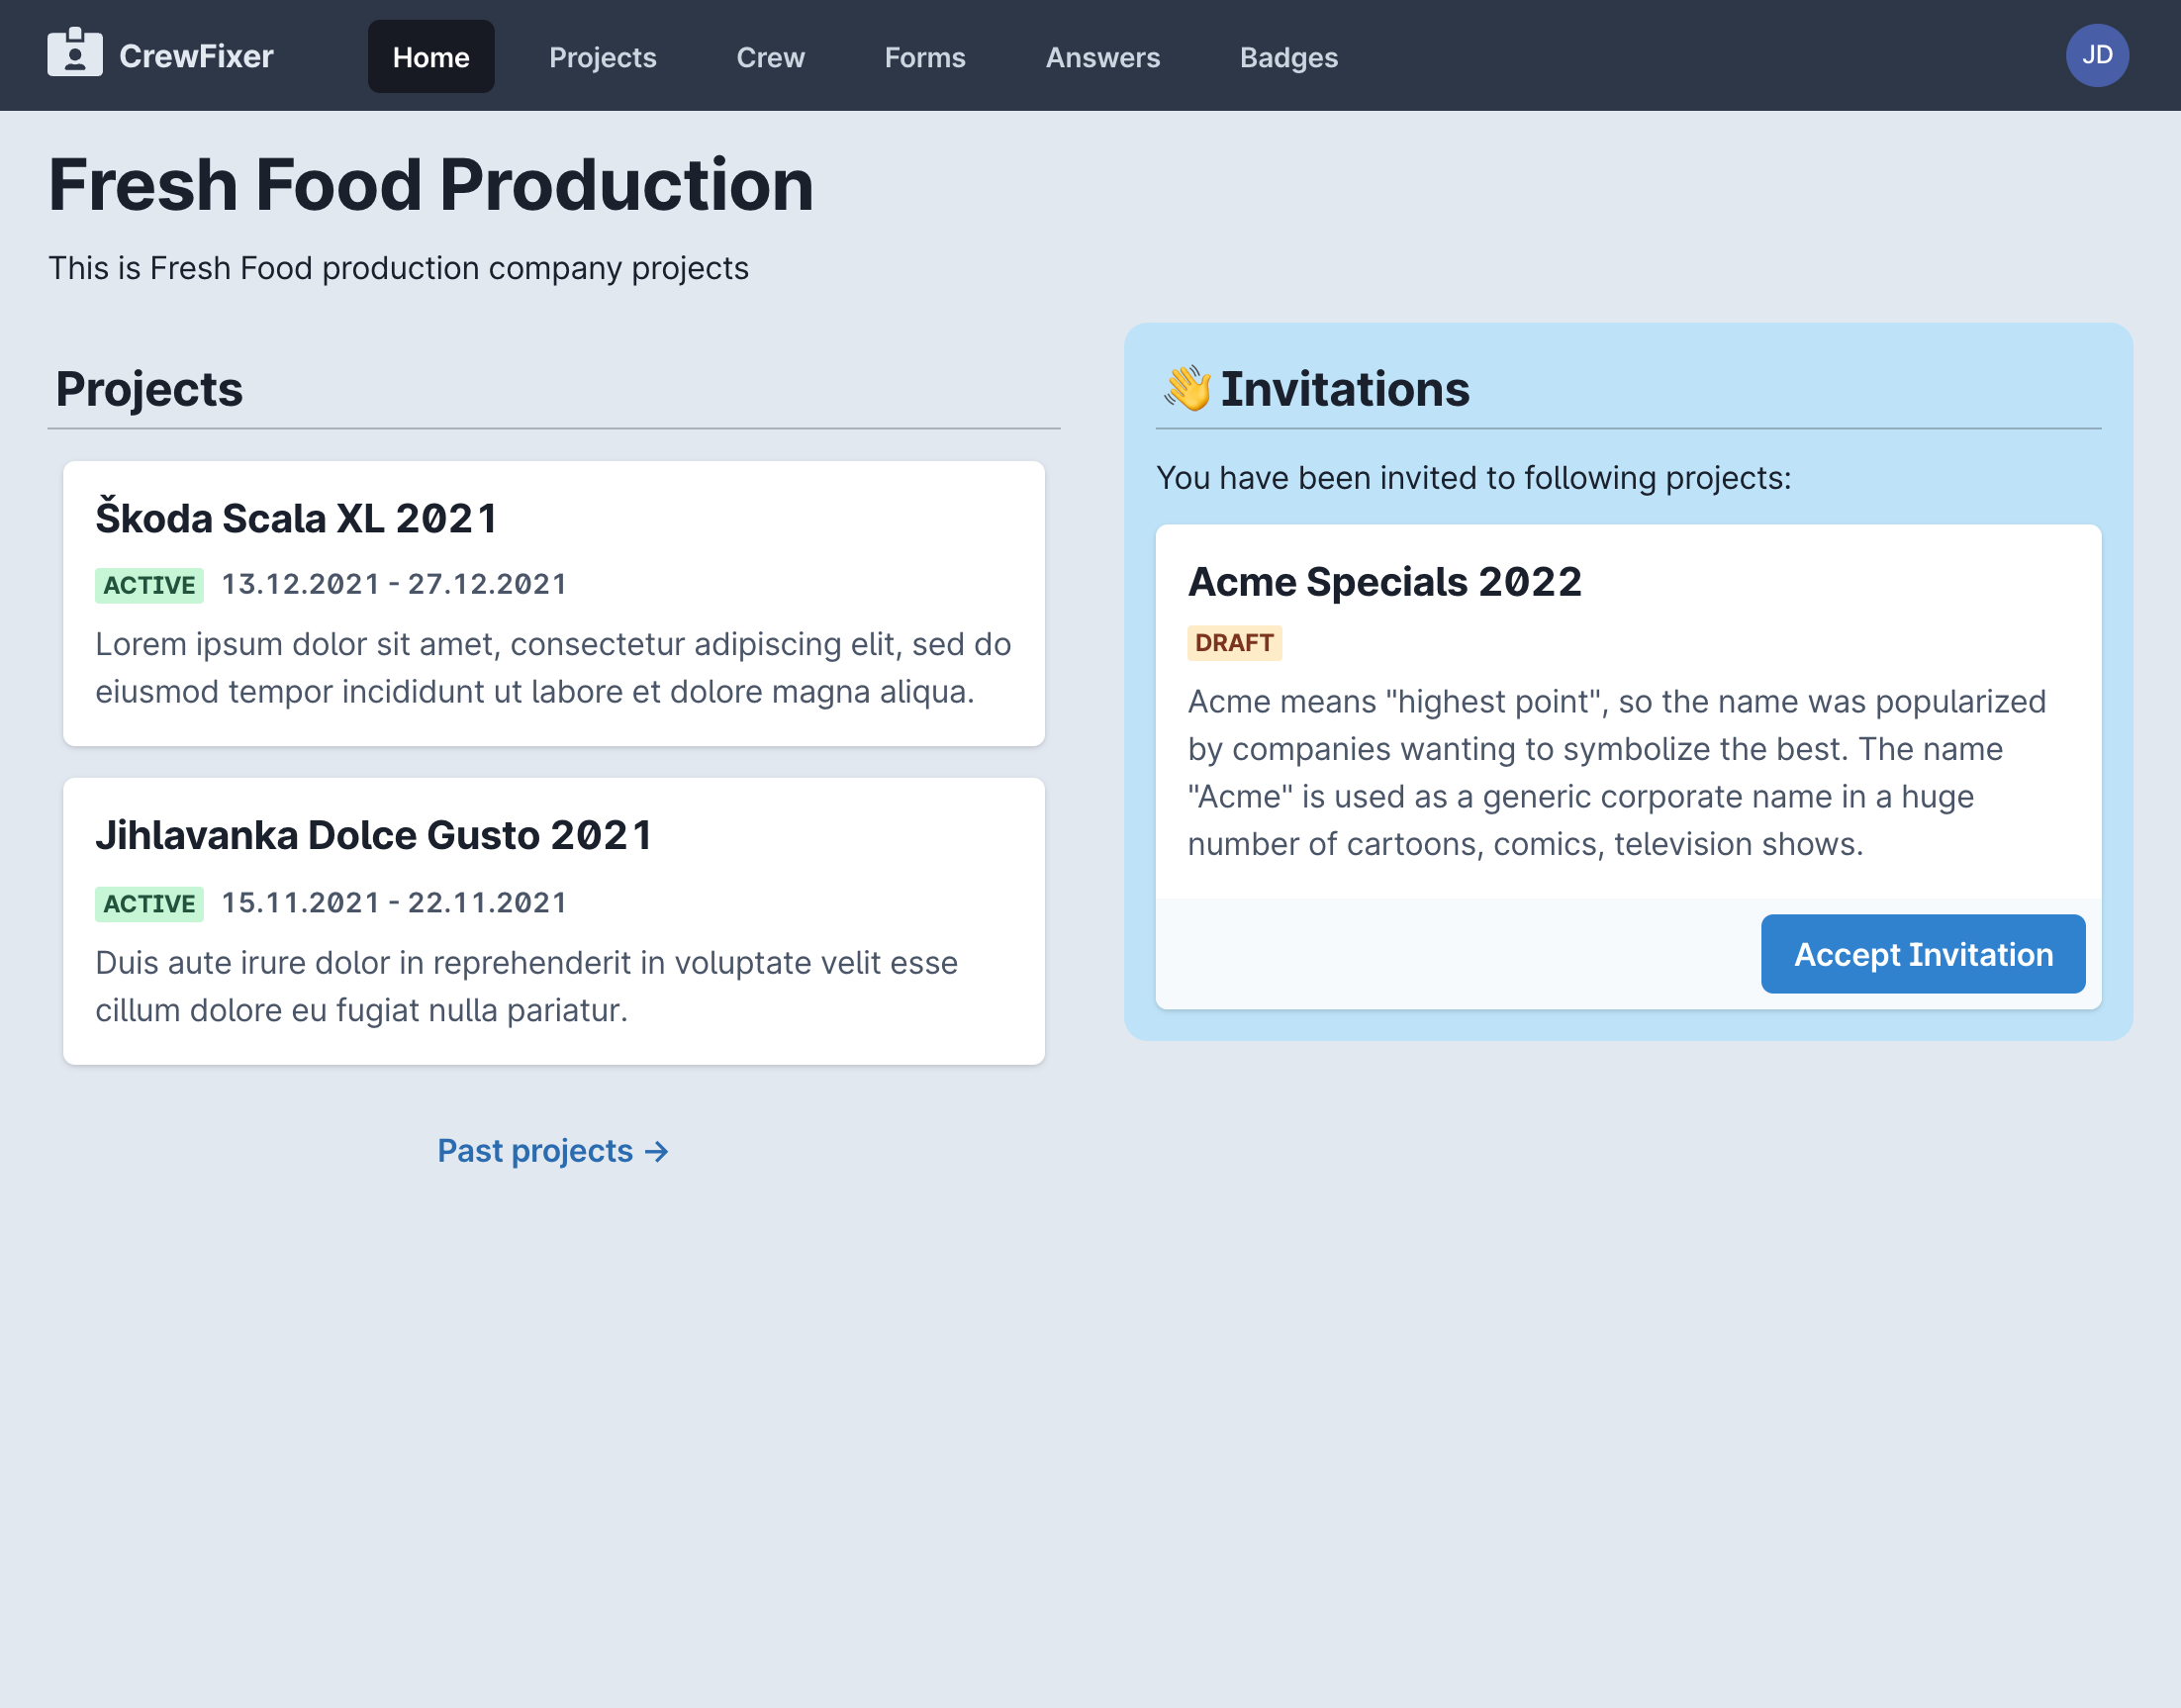
Task: Click the ACTIVE badge on Škoda project
Action: coord(149,585)
